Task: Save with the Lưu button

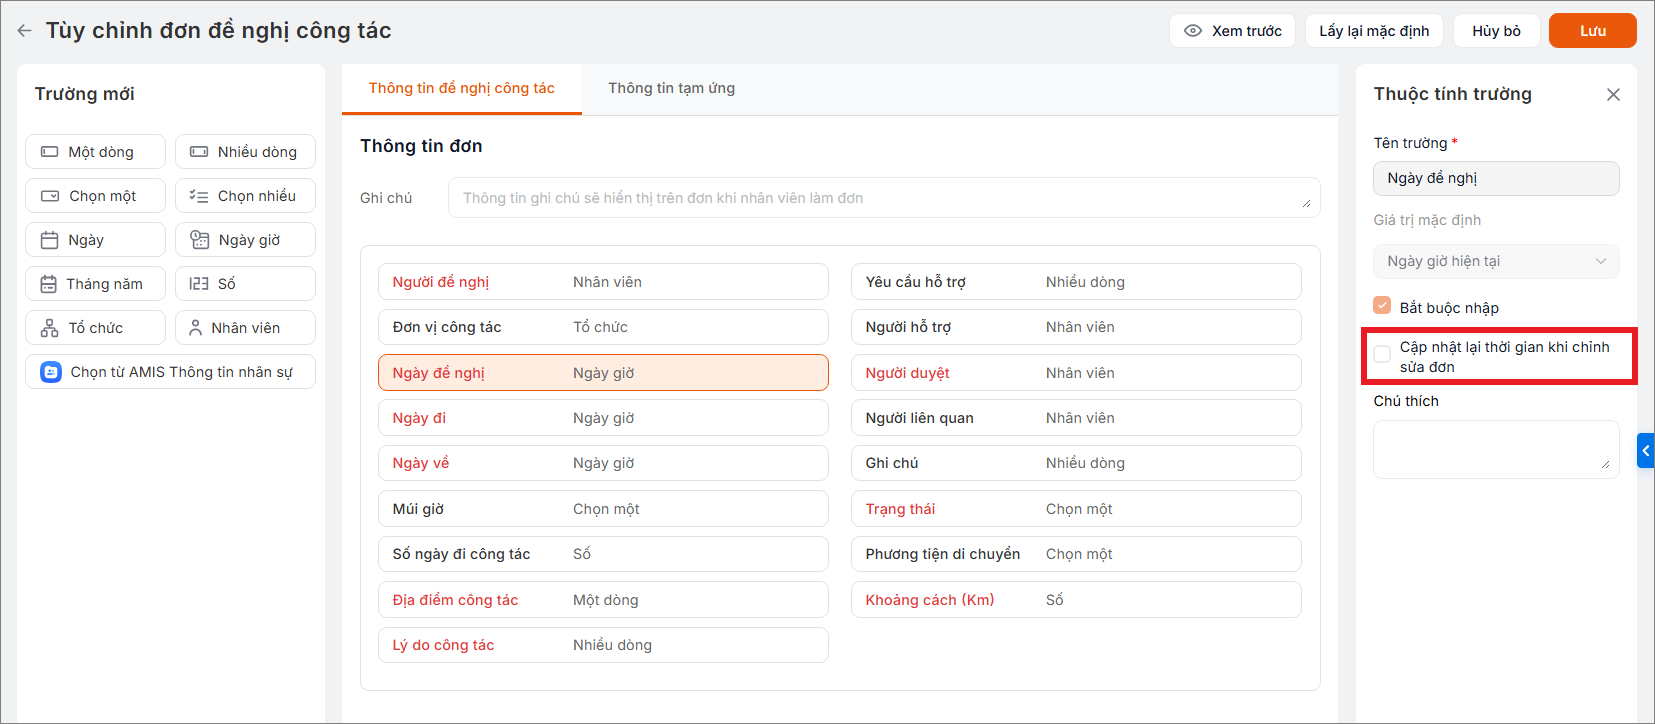Action: coord(1592,31)
